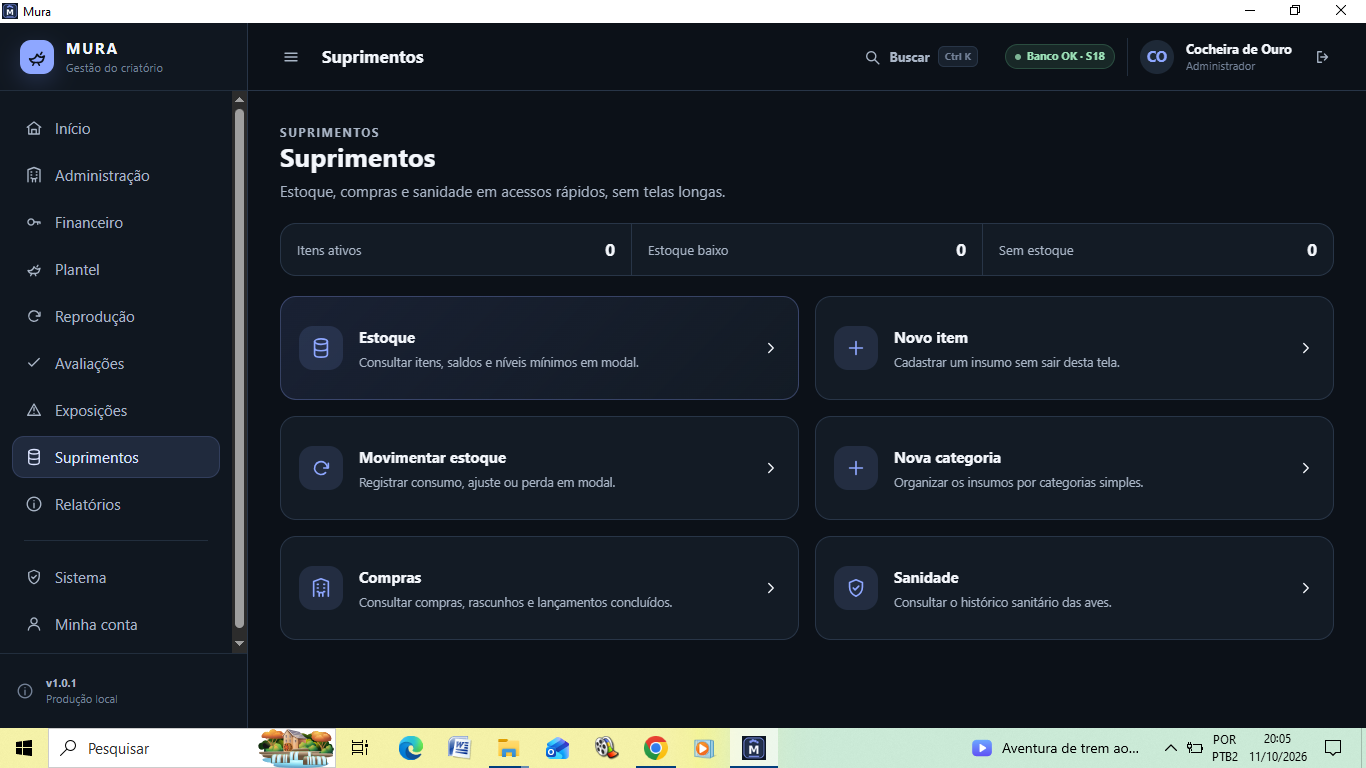Click the Estoque baixo counter
This screenshot has height=768, width=1366.
pos(807,250)
